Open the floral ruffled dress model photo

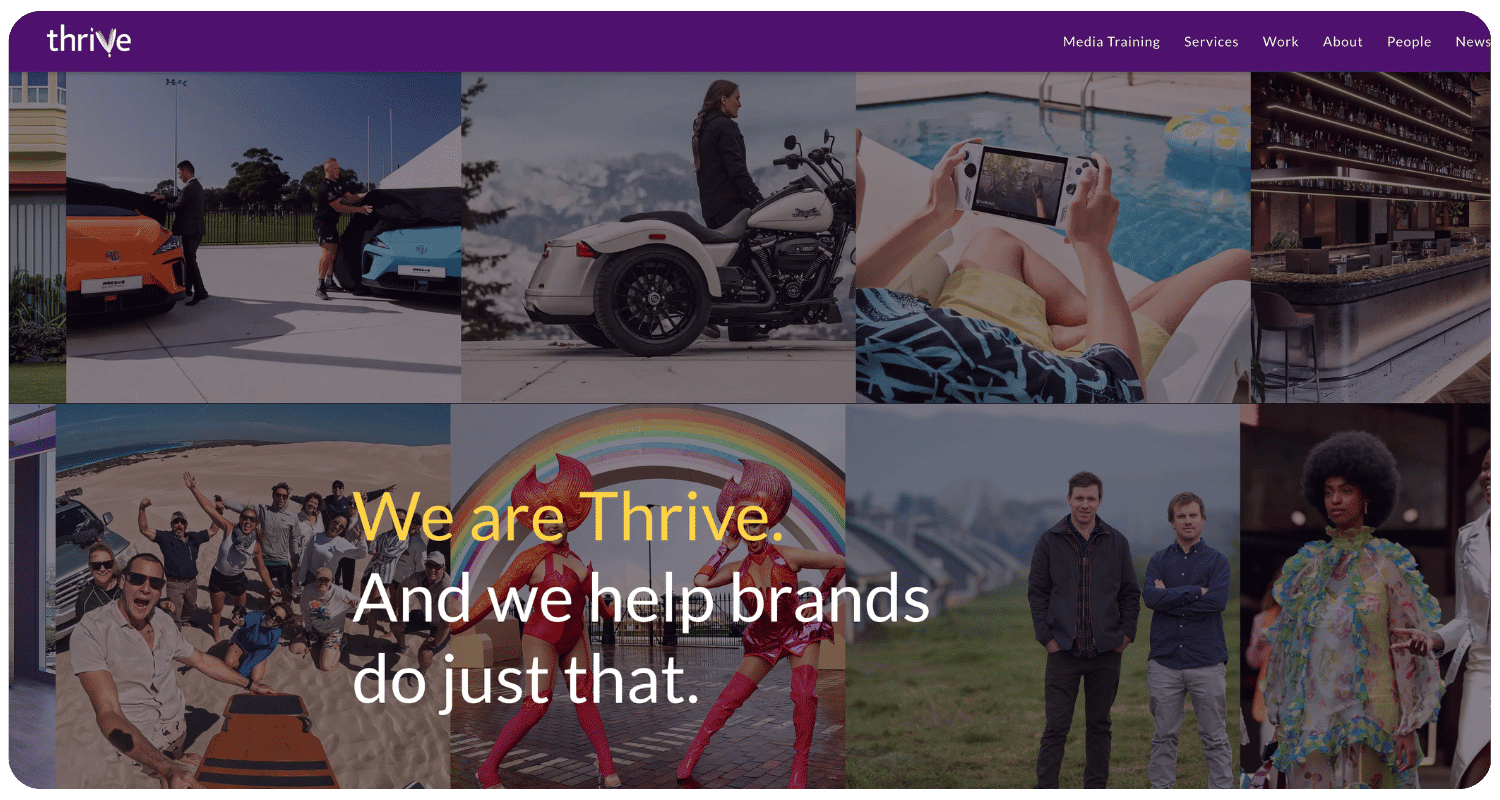(1366, 596)
